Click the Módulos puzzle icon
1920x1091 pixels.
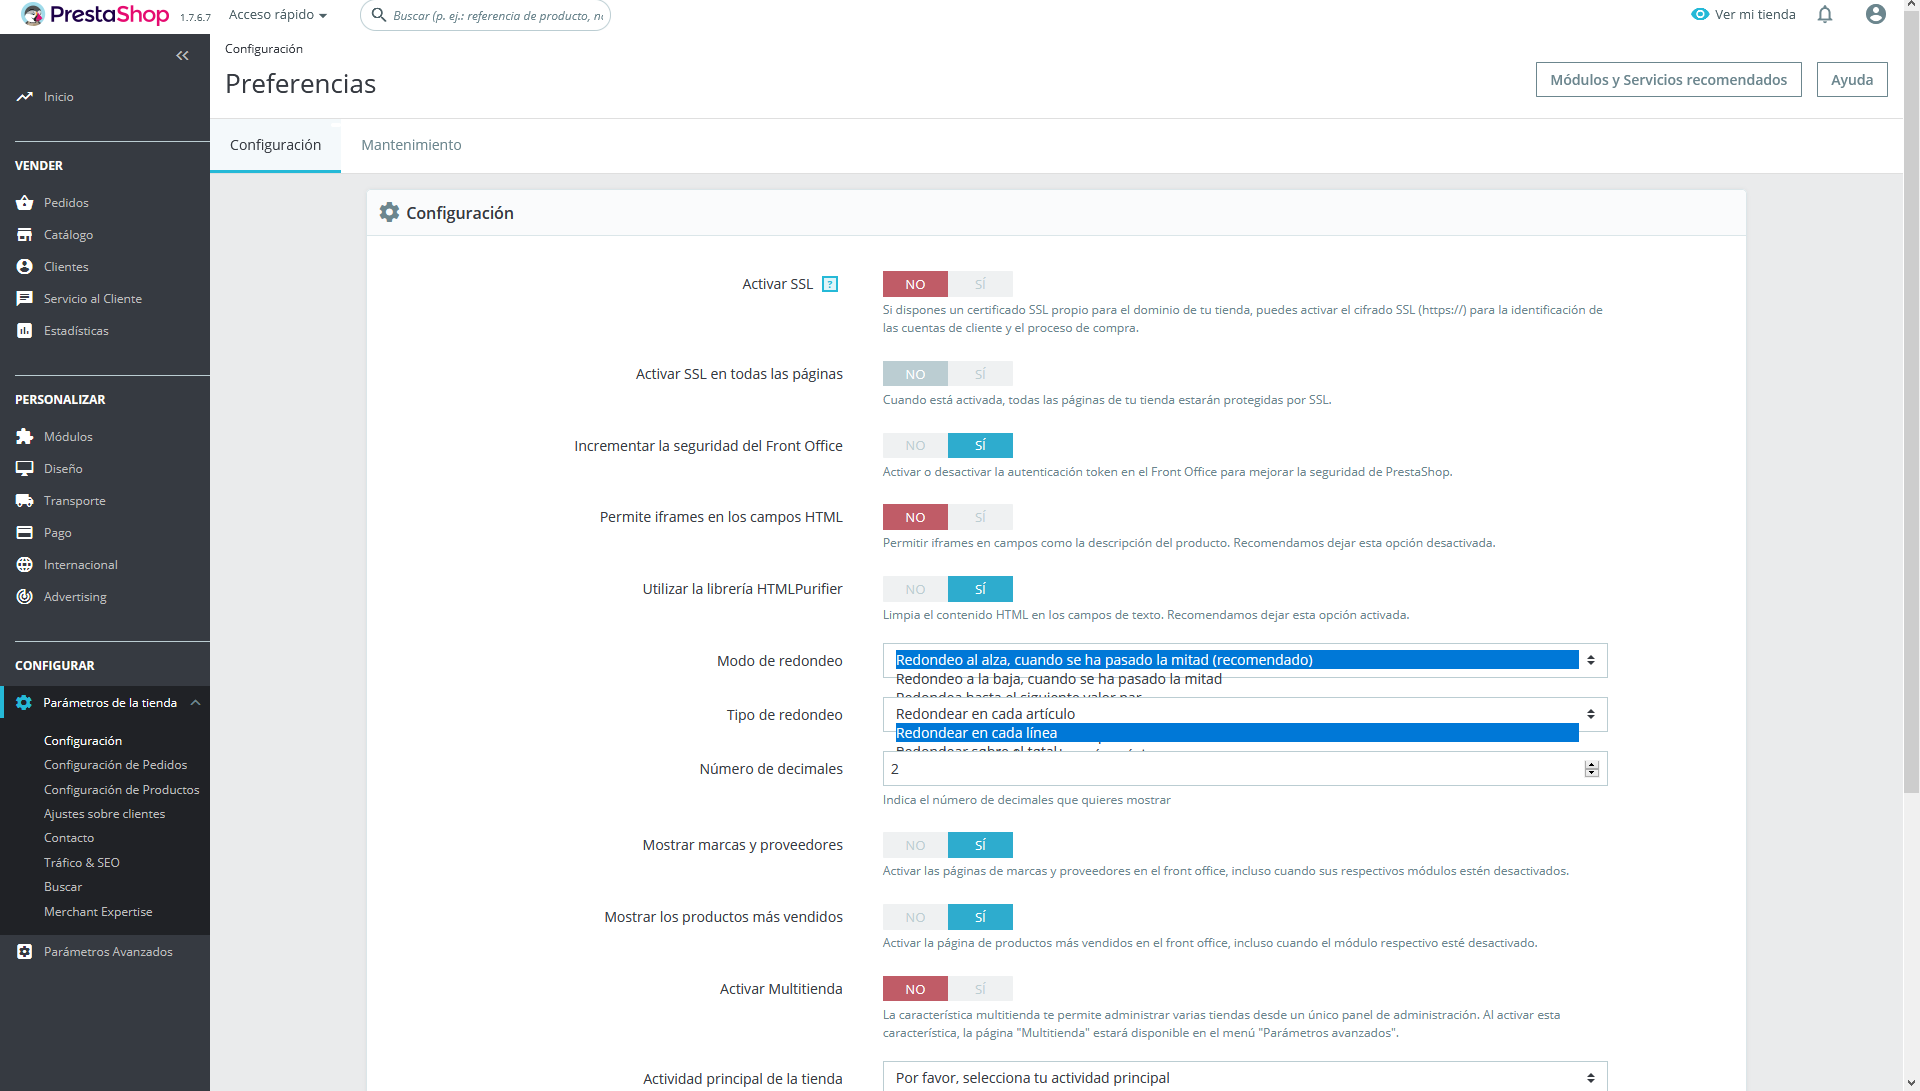(25, 437)
